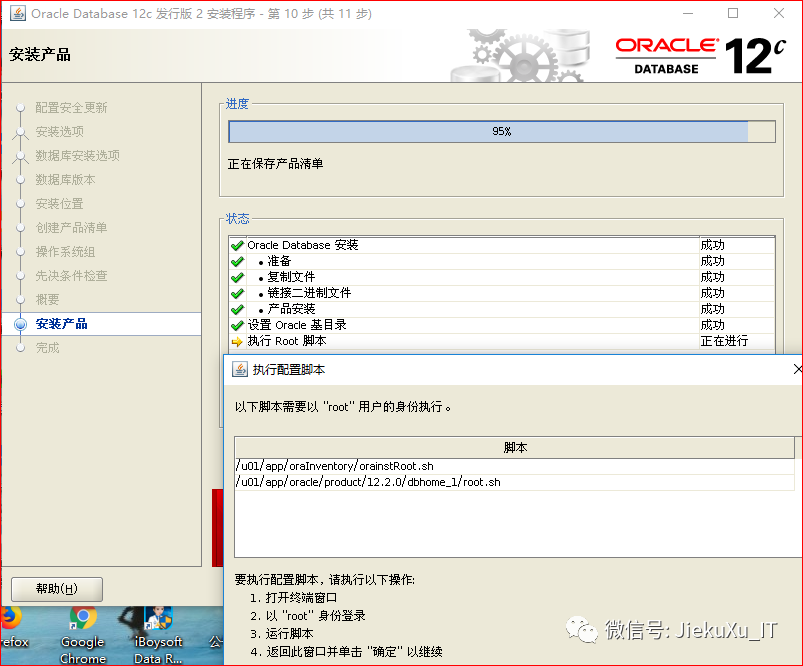
Task: Select the 概要 step
Action: pyautogui.click(x=47, y=299)
